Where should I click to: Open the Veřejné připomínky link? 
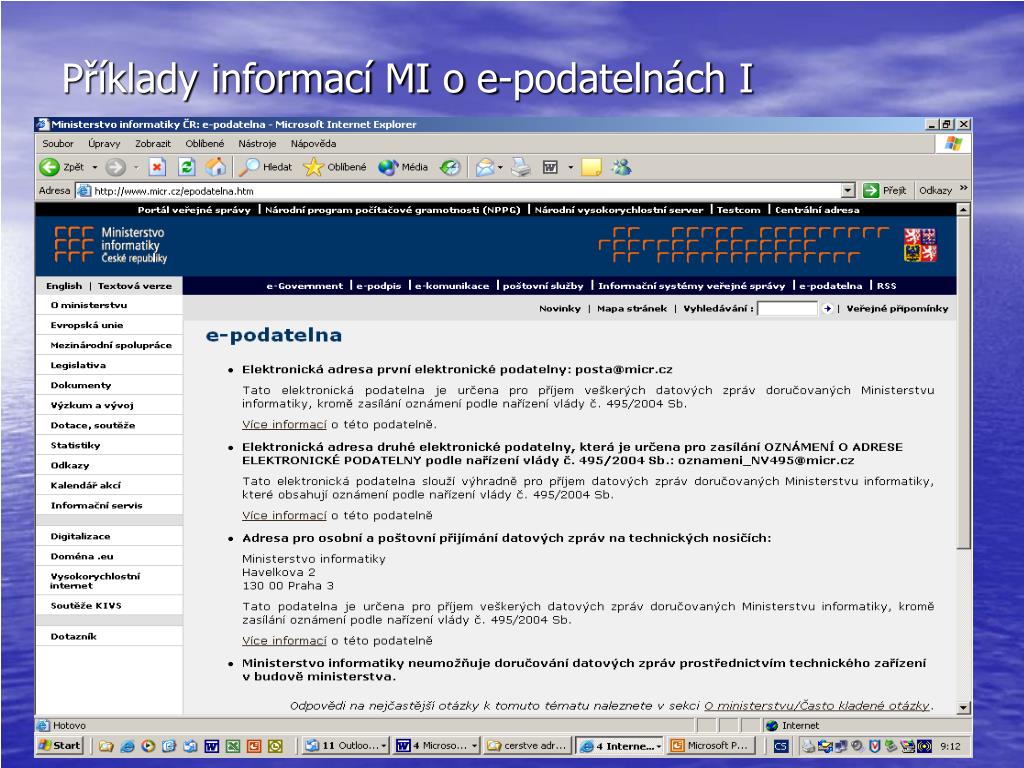click(897, 308)
